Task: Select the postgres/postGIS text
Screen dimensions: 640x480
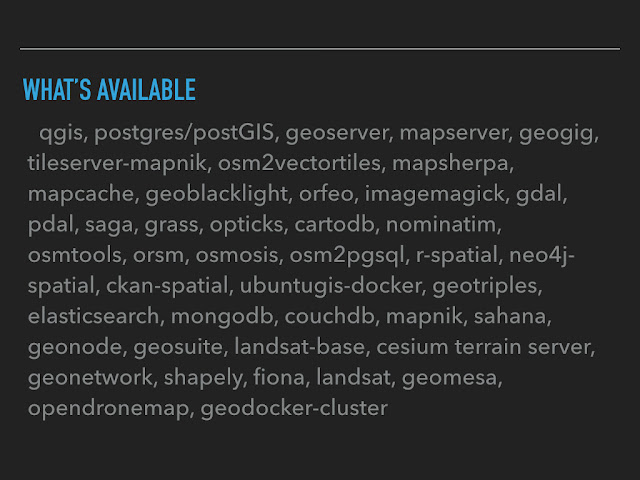Action: 184,134
